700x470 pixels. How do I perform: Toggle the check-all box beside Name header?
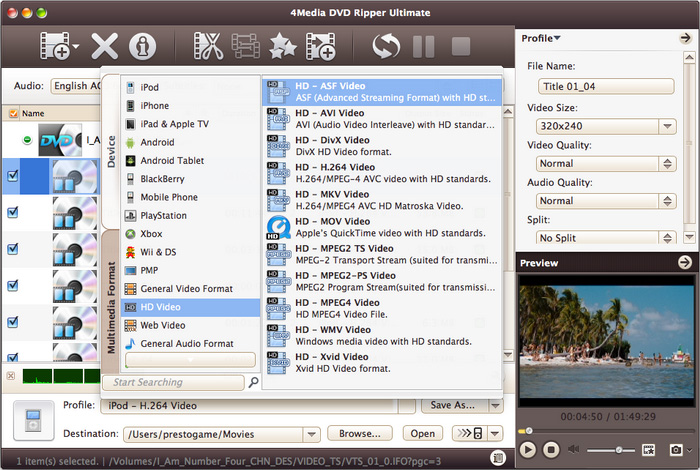[x=13, y=114]
